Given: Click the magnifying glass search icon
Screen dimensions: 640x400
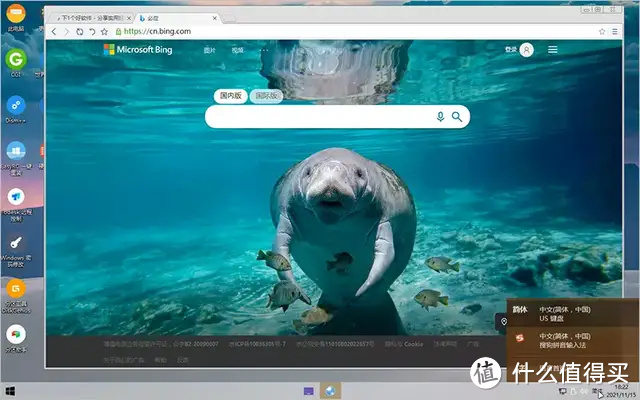Looking at the screenshot, I should pyautogui.click(x=457, y=117).
